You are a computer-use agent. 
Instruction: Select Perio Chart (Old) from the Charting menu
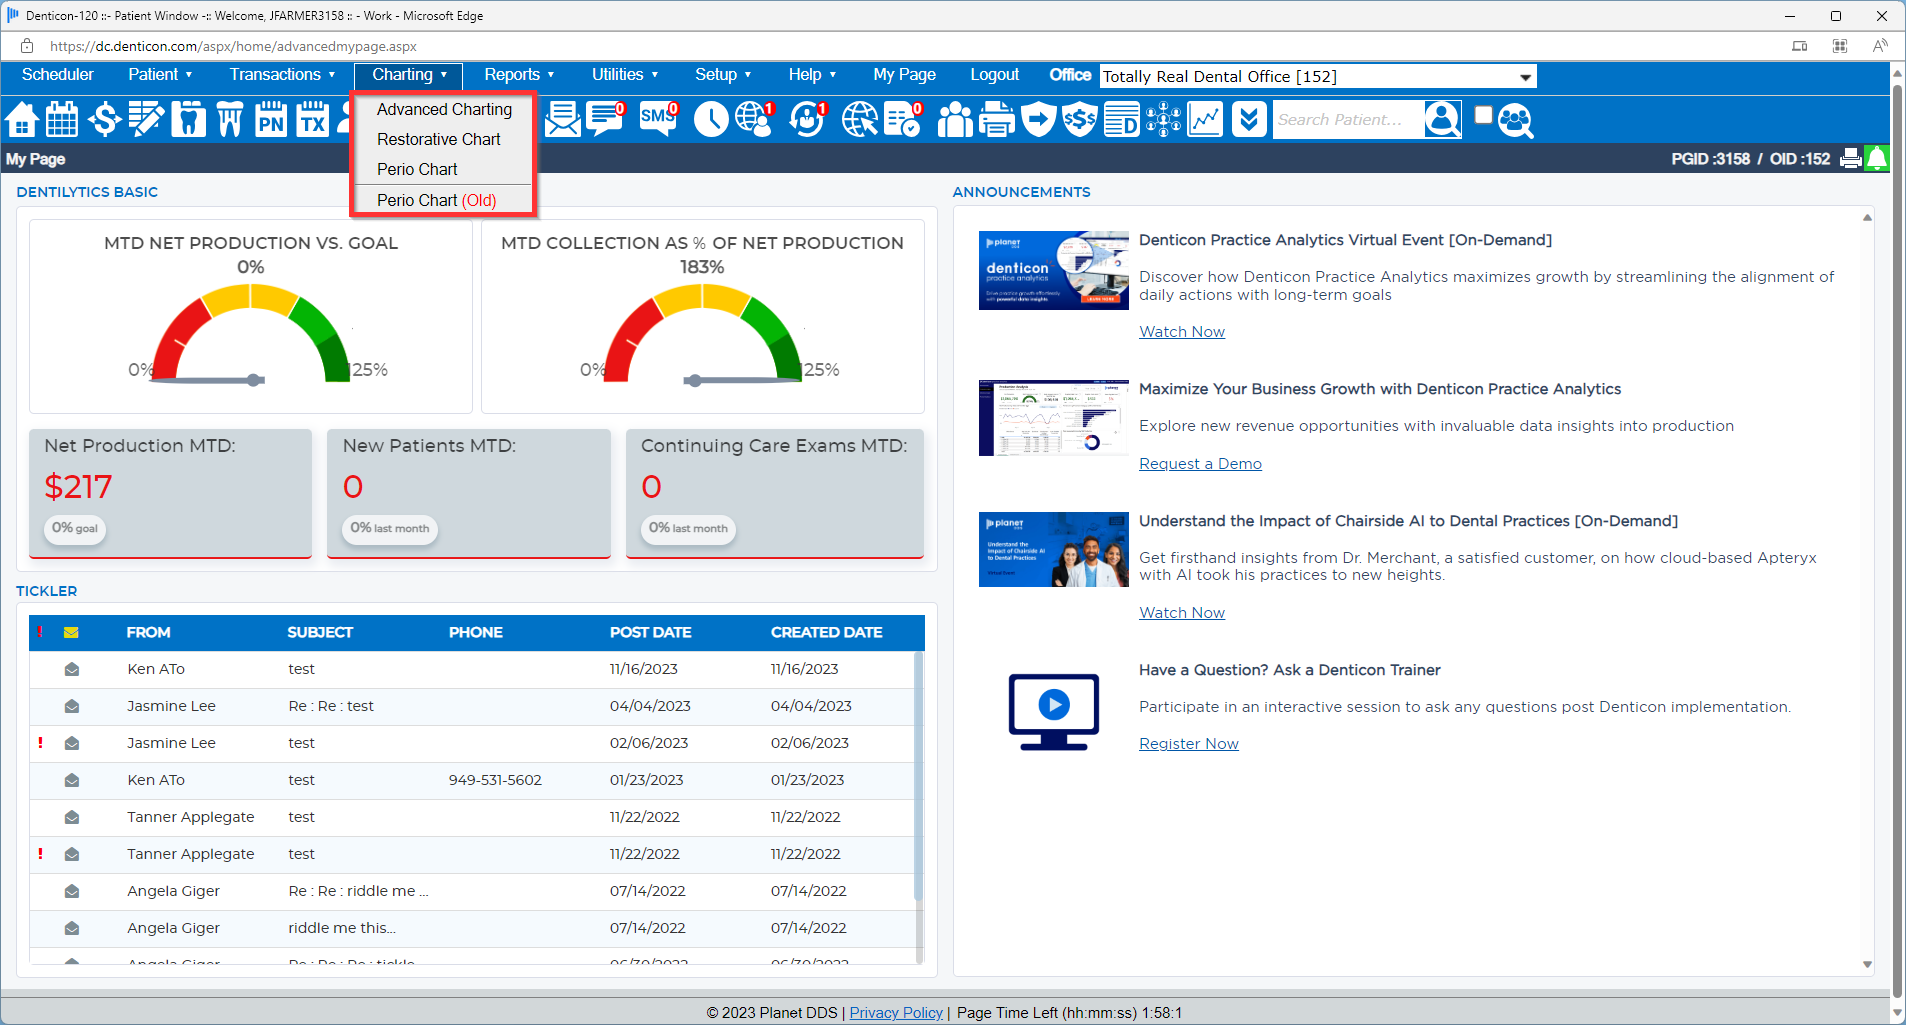point(436,200)
